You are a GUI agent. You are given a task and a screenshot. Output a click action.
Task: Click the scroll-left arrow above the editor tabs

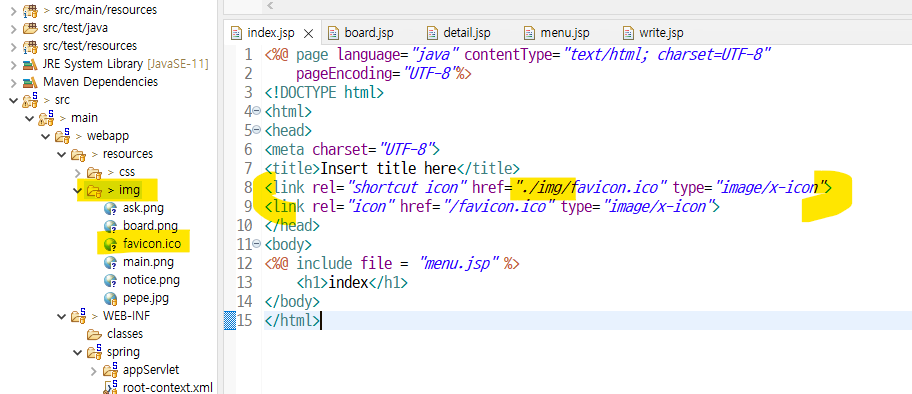270,6
